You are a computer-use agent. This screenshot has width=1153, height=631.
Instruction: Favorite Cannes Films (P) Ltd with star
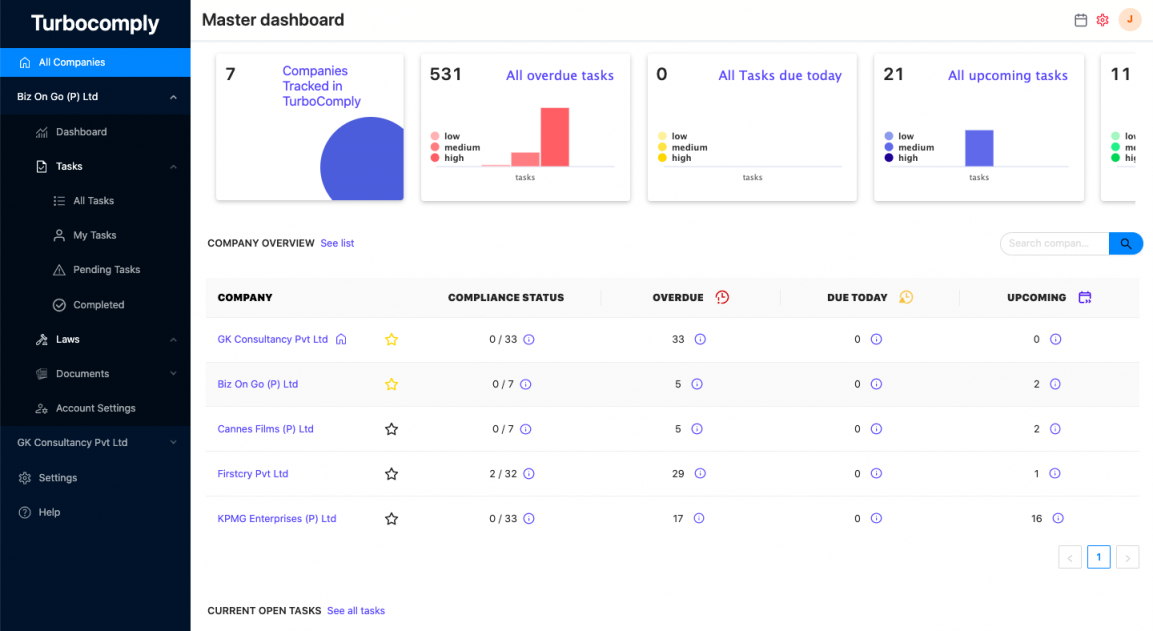[x=391, y=429]
